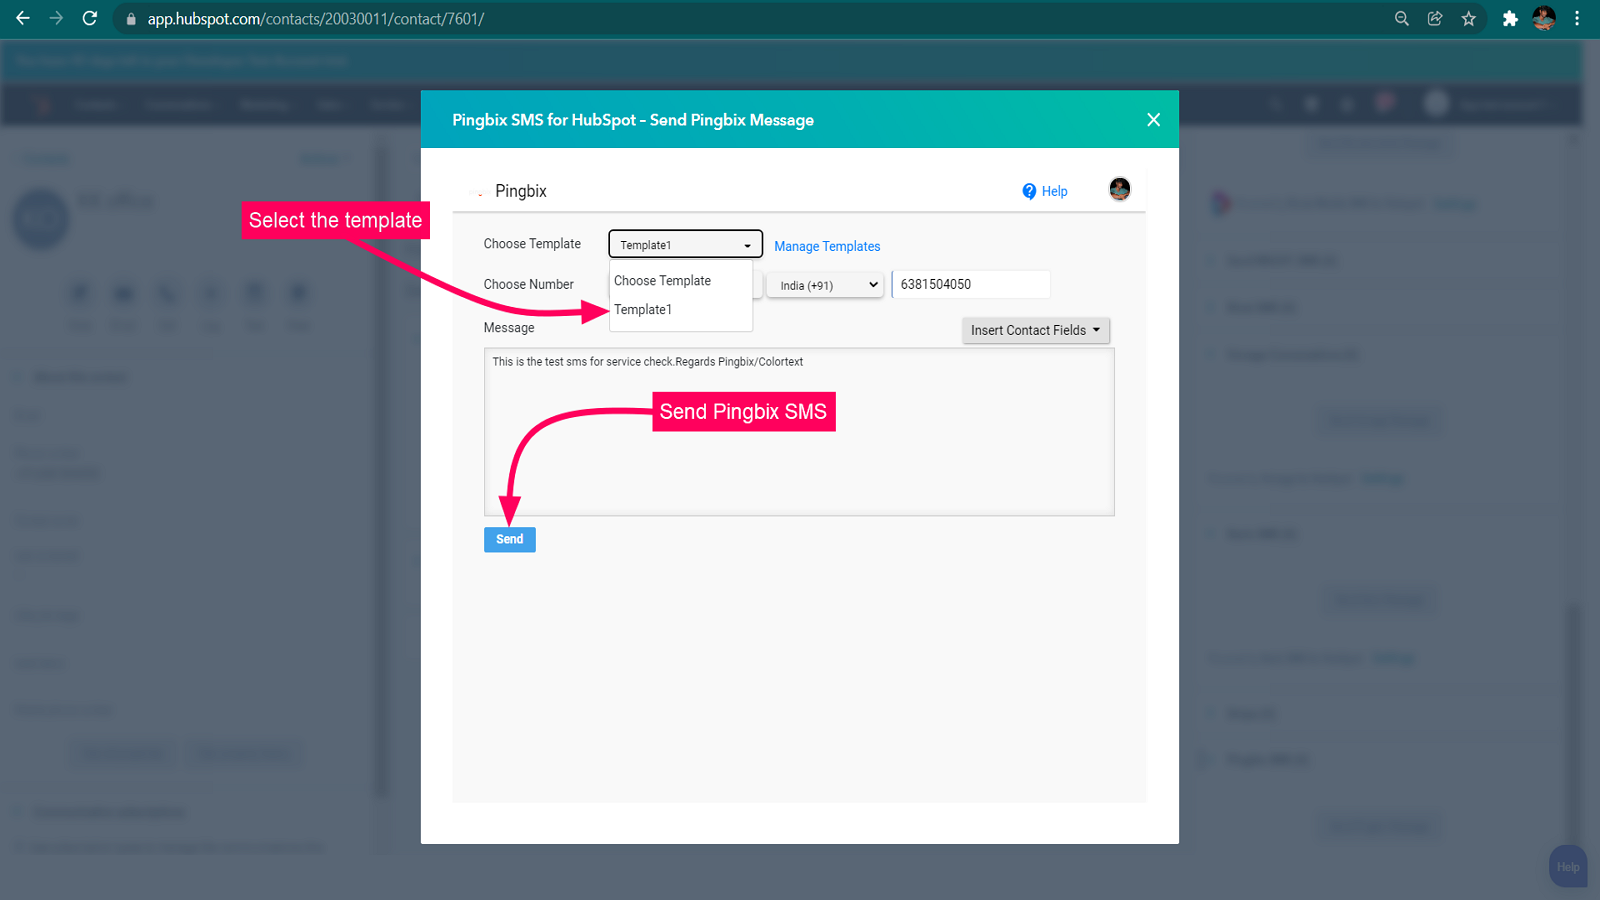The width and height of the screenshot is (1600, 900).
Task: Click the phone number input field
Action: coord(970,284)
